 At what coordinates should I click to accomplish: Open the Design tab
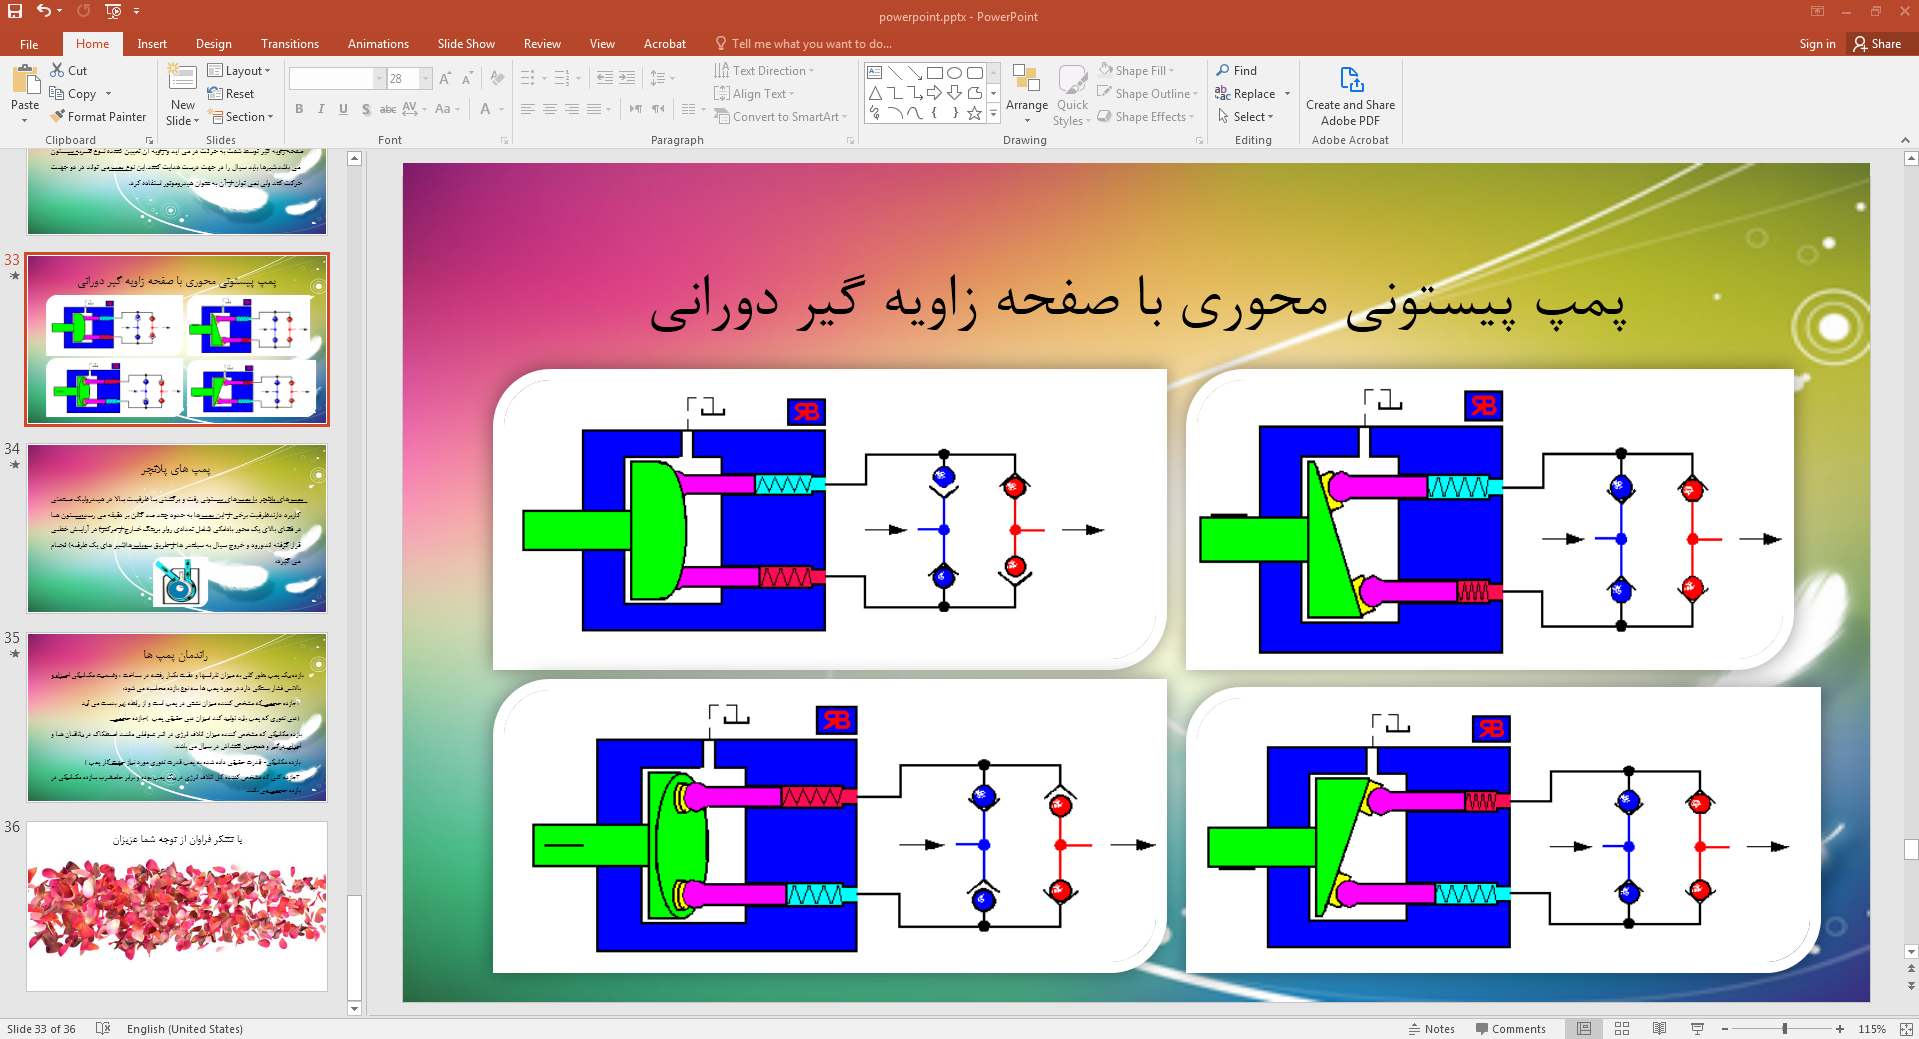click(213, 44)
